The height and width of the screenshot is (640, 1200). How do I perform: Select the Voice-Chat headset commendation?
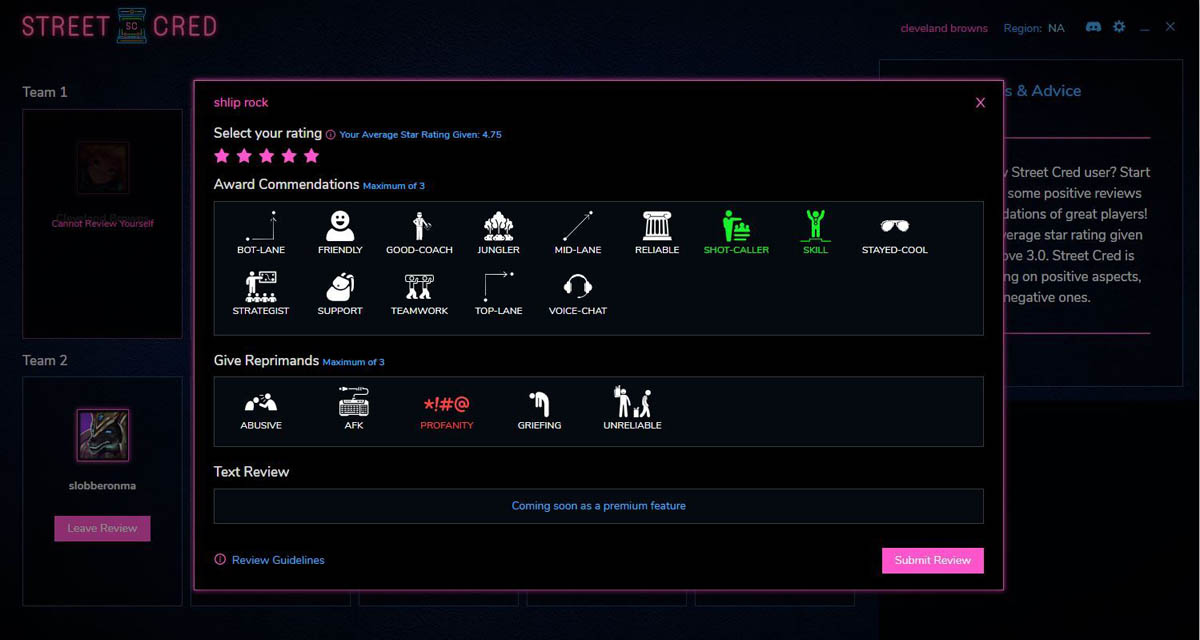(577, 289)
